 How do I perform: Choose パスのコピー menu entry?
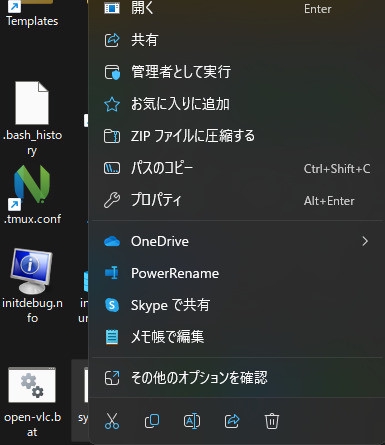pyautogui.click(x=237, y=168)
